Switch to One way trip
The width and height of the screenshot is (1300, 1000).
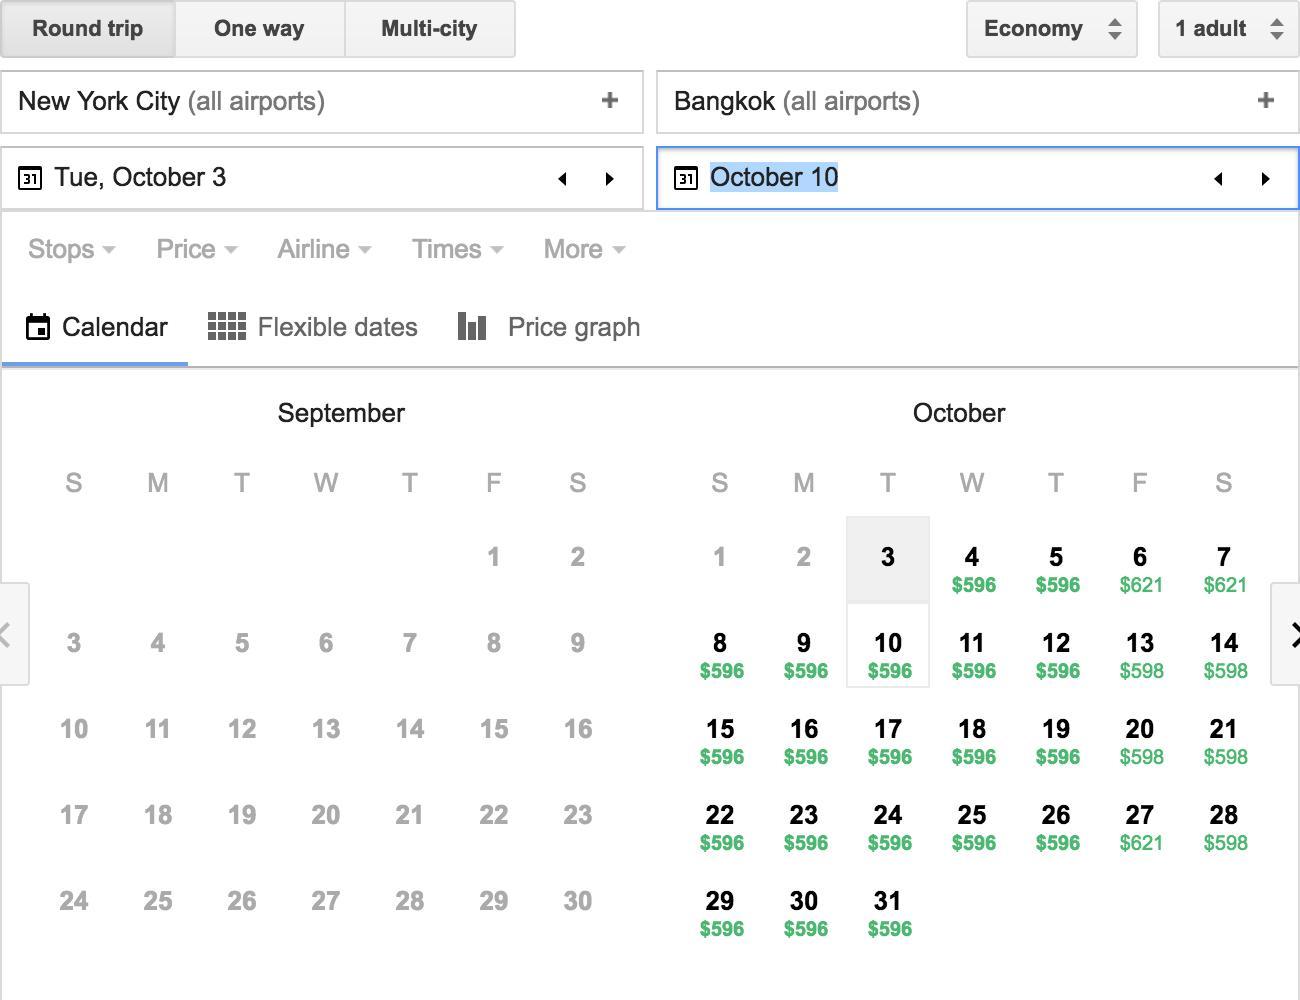click(259, 29)
